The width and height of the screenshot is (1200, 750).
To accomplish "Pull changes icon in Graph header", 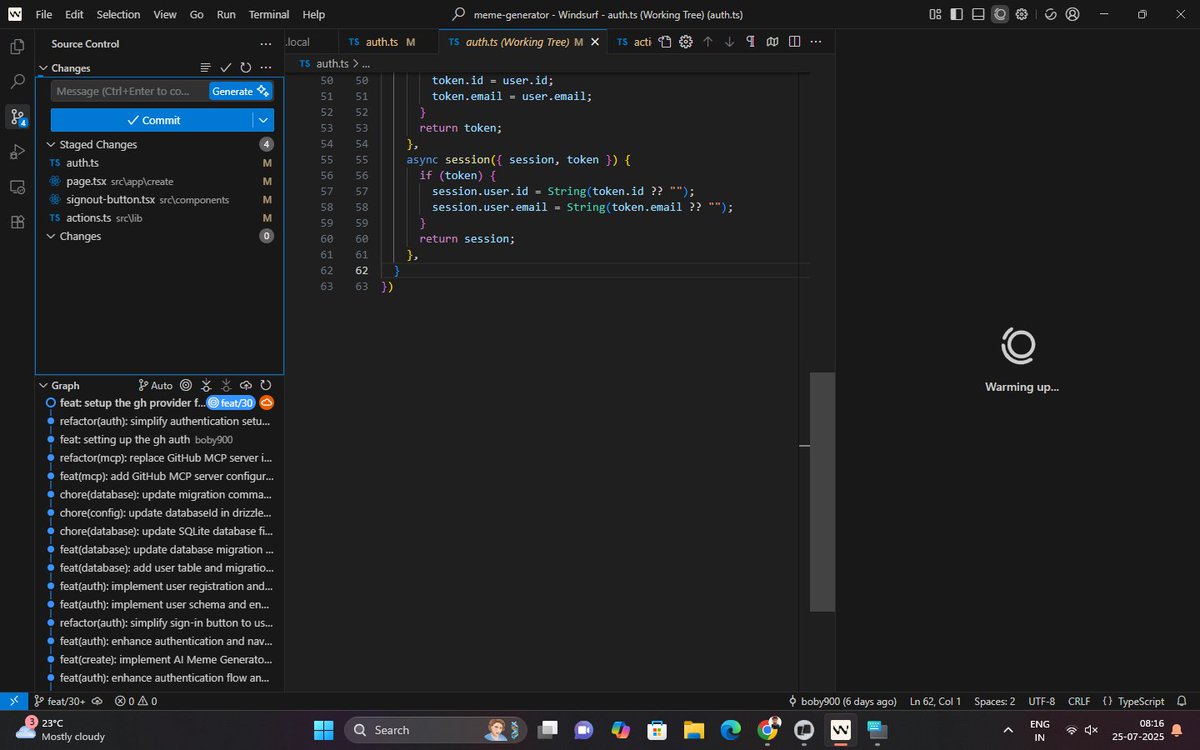I will 226,385.
